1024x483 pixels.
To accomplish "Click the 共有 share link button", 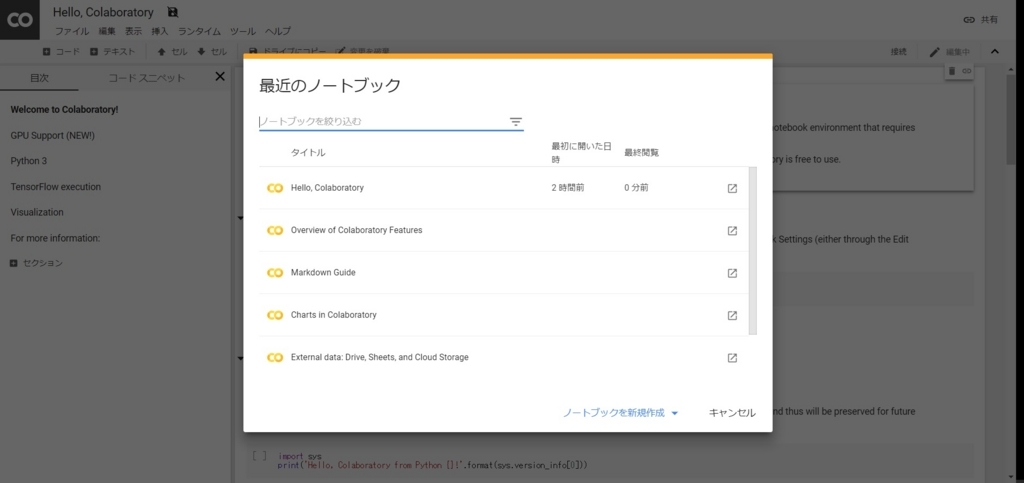I will (981, 20).
